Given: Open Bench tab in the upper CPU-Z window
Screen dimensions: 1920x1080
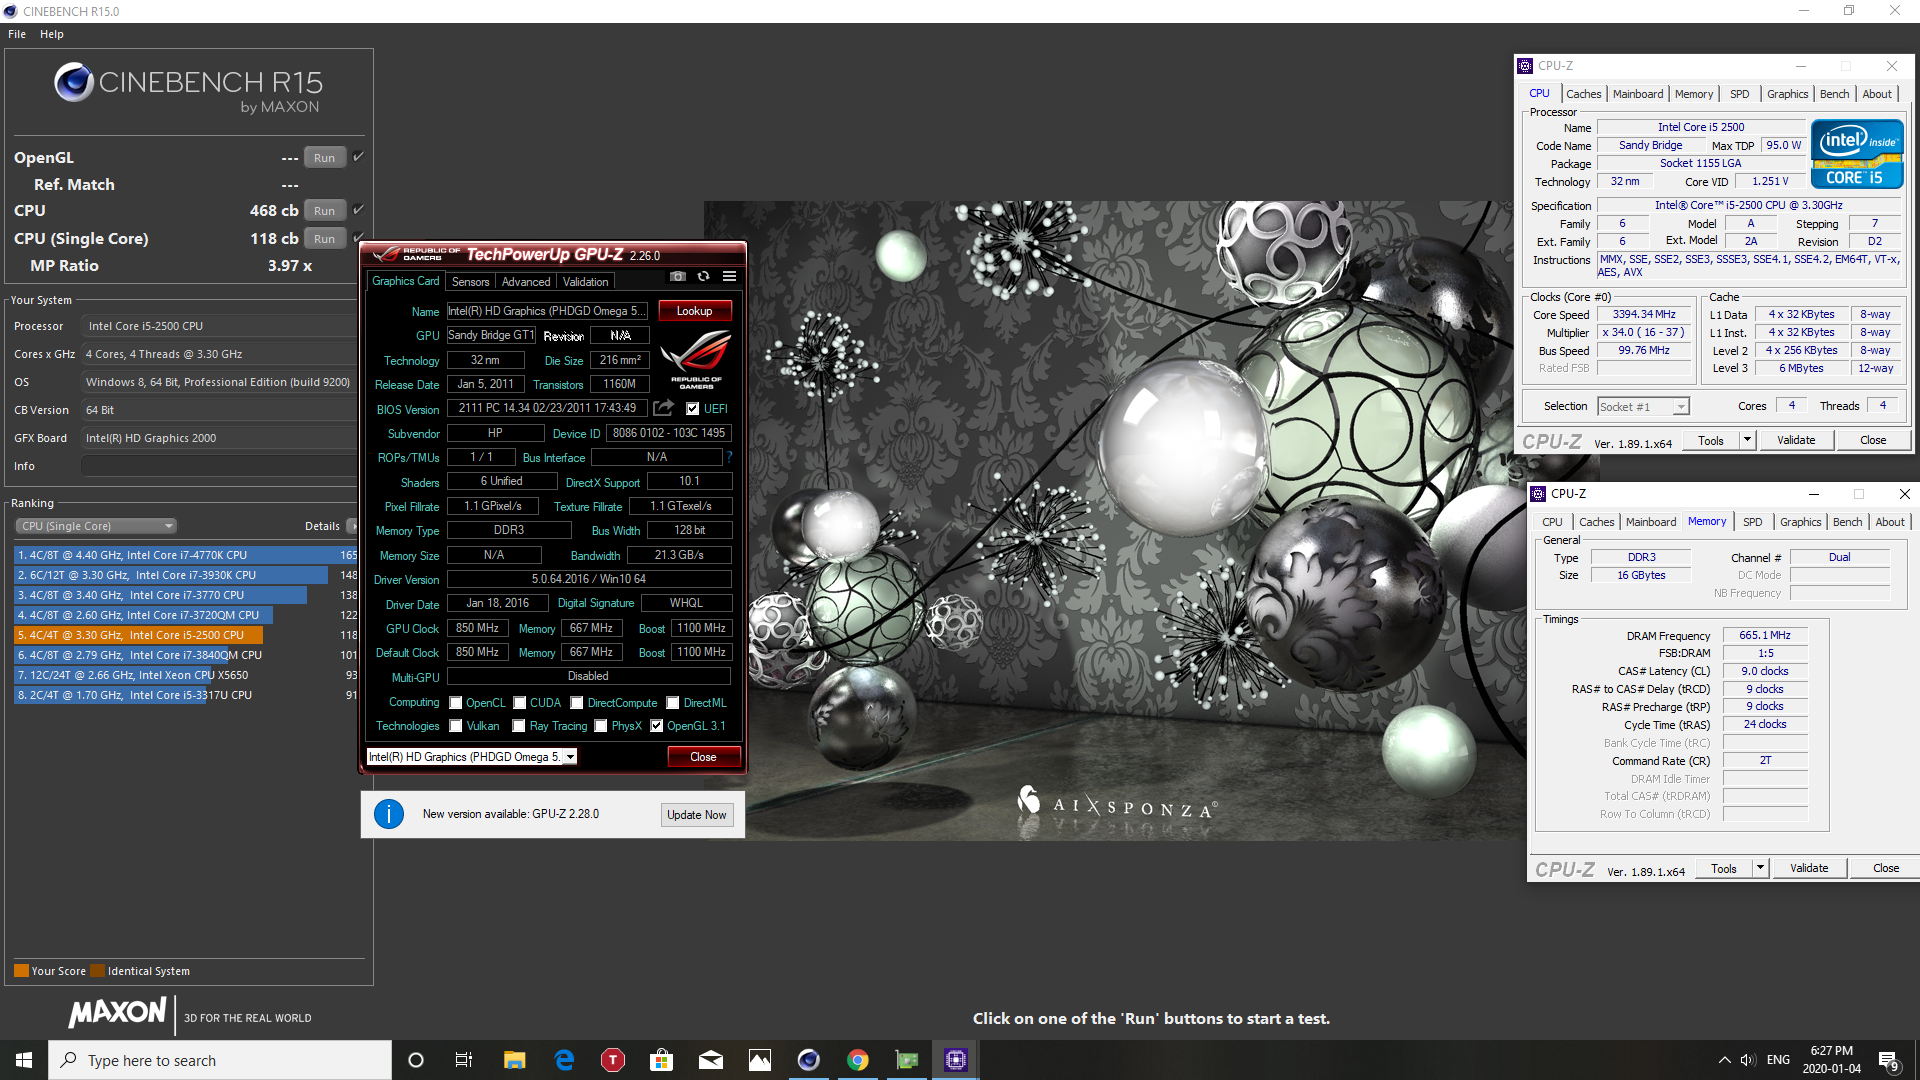Looking at the screenshot, I should (1834, 94).
